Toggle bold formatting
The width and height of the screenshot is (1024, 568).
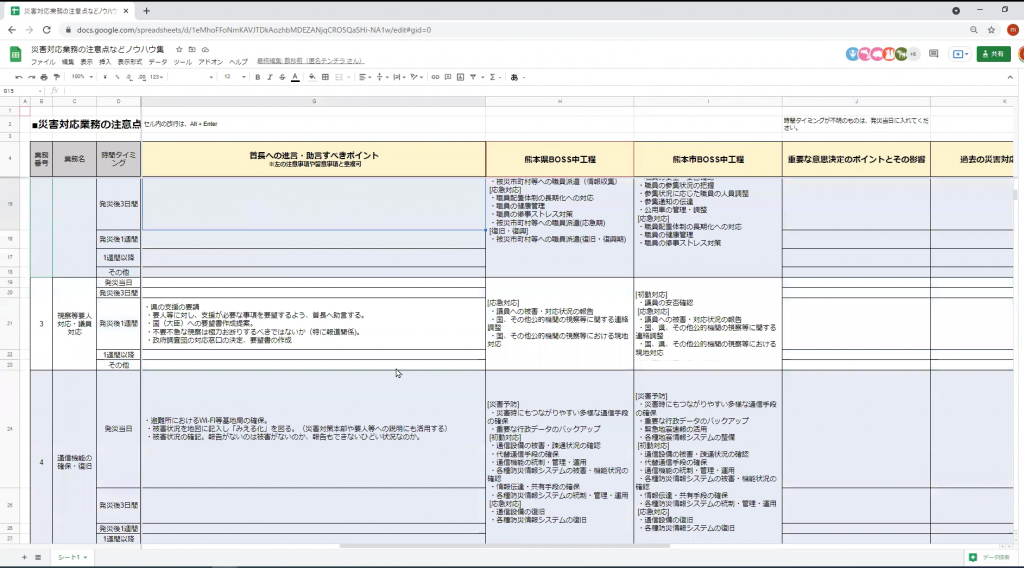[x=257, y=77]
